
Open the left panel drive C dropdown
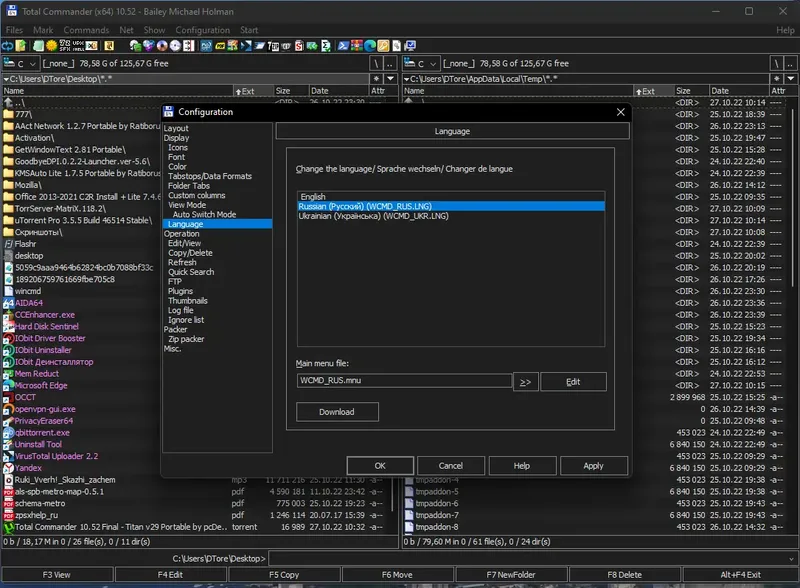21,64
